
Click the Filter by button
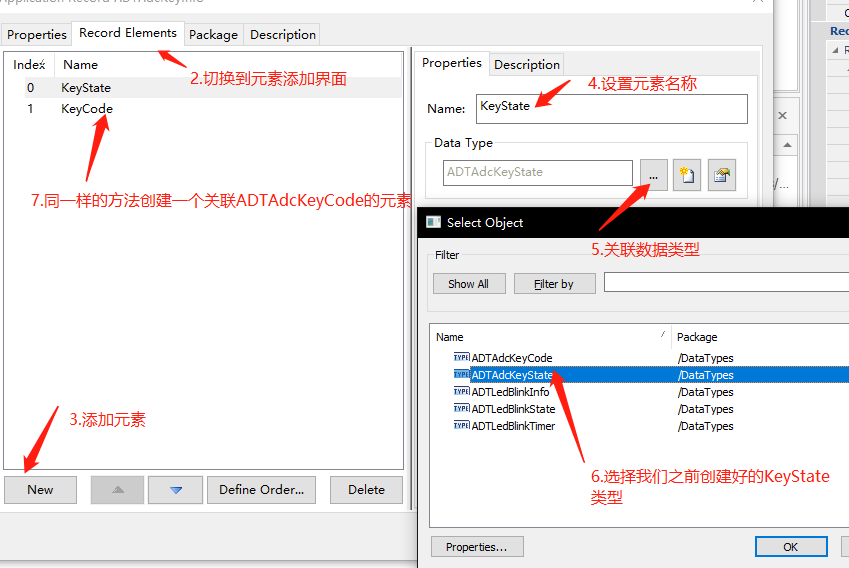[554, 284]
